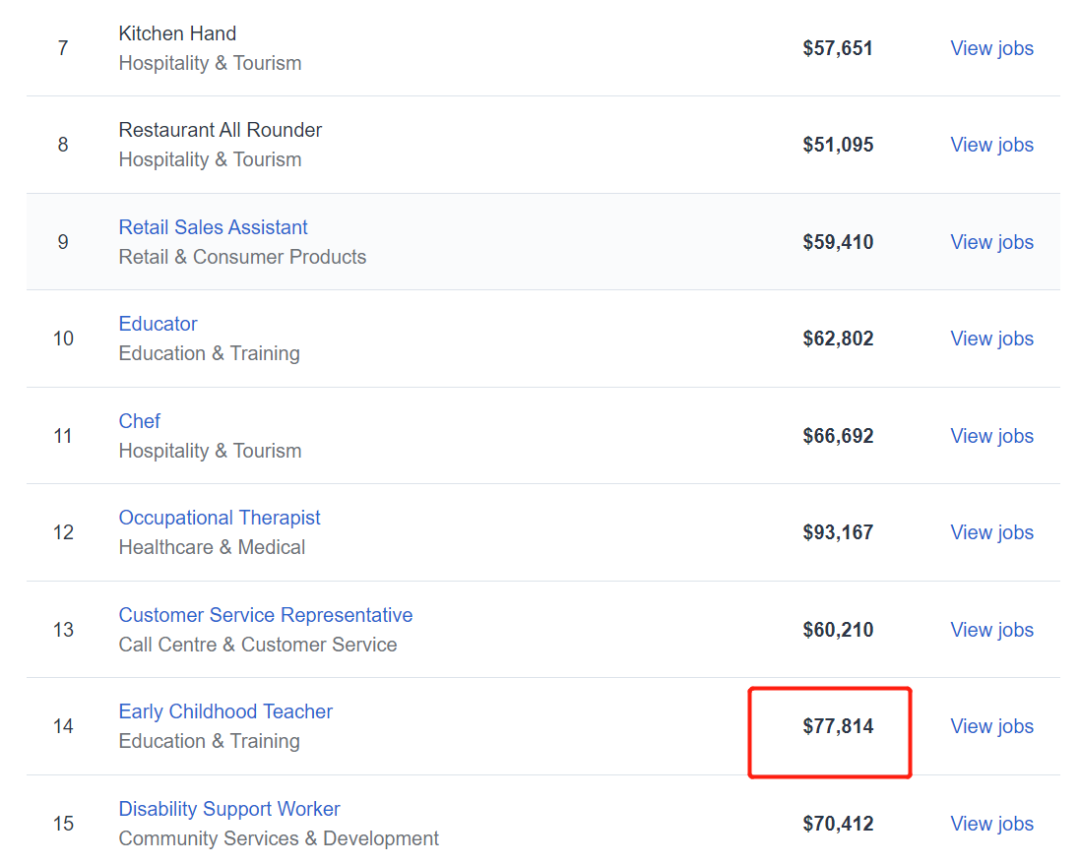View jobs for Chef row

(991, 436)
